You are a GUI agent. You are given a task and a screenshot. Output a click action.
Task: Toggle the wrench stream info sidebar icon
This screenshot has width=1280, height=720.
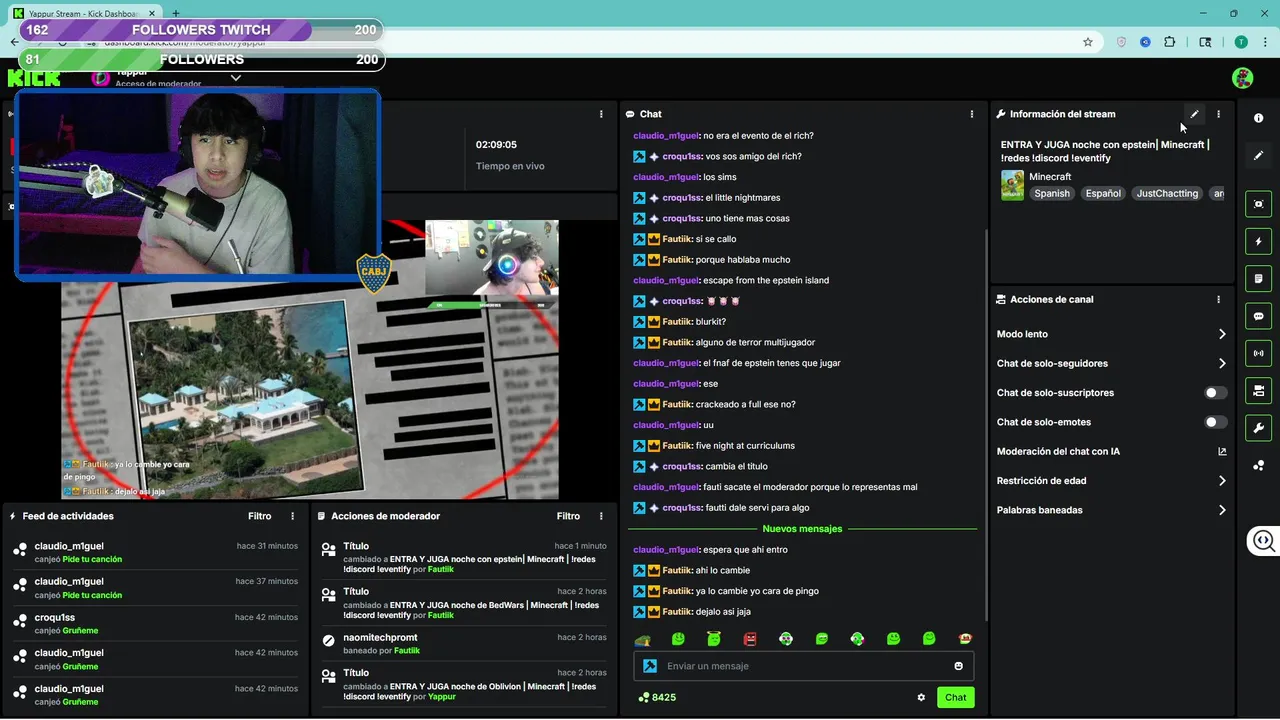click(1258, 428)
